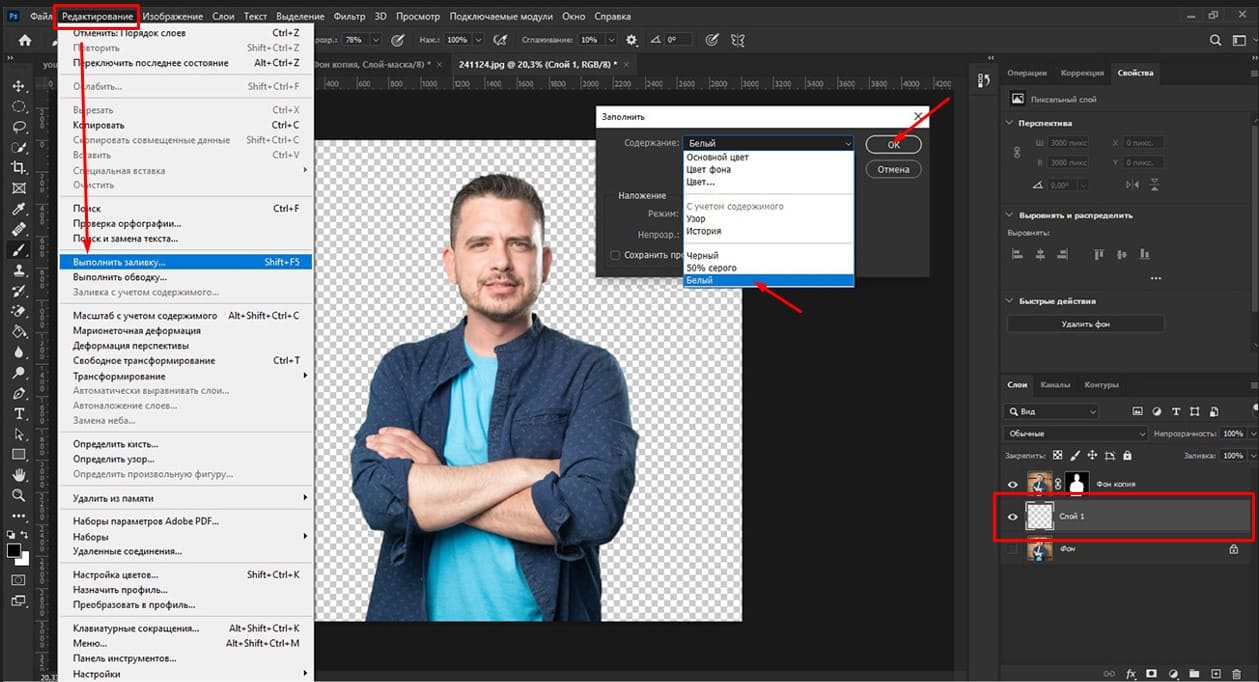Expand the Содержание dropdown in fill dialog
Screen dimensions: 1259x682
tap(768, 143)
